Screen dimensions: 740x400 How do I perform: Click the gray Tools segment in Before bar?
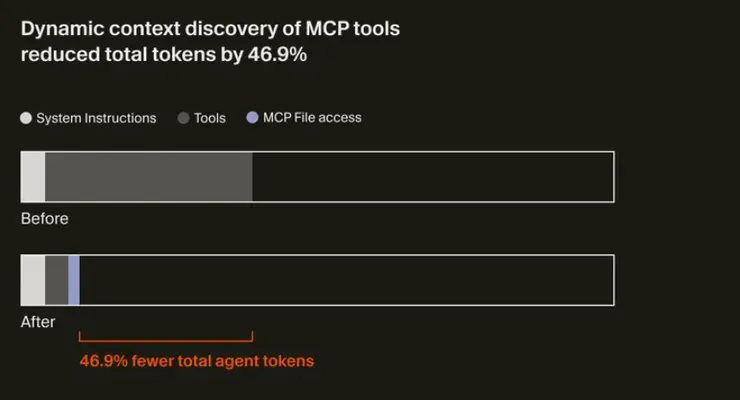[x=148, y=177]
